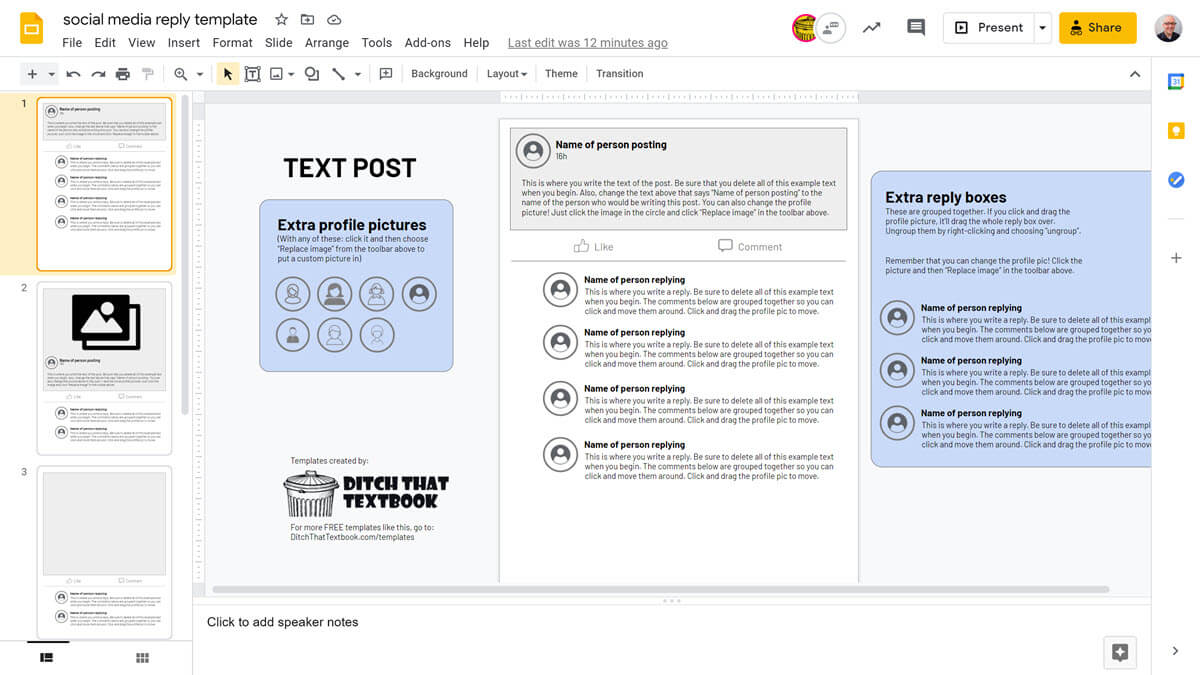1200x675 pixels.
Task: Click the yellow Share button
Action: (x=1097, y=28)
